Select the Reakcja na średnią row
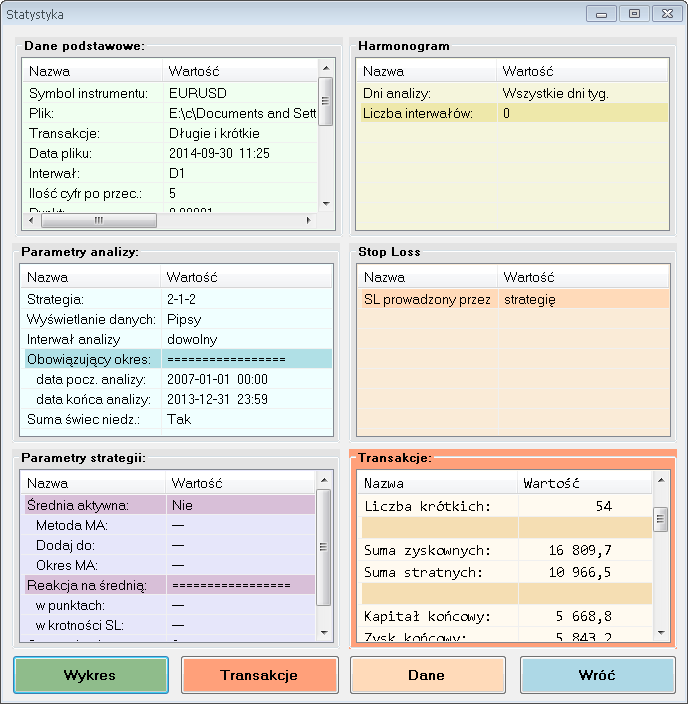The width and height of the screenshot is (688, 704). point(169,585)
